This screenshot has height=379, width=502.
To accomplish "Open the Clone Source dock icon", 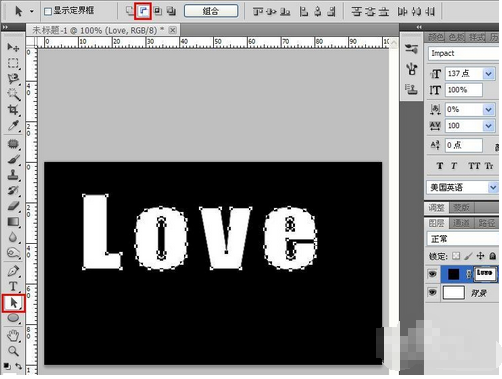I will coord(412,89).
